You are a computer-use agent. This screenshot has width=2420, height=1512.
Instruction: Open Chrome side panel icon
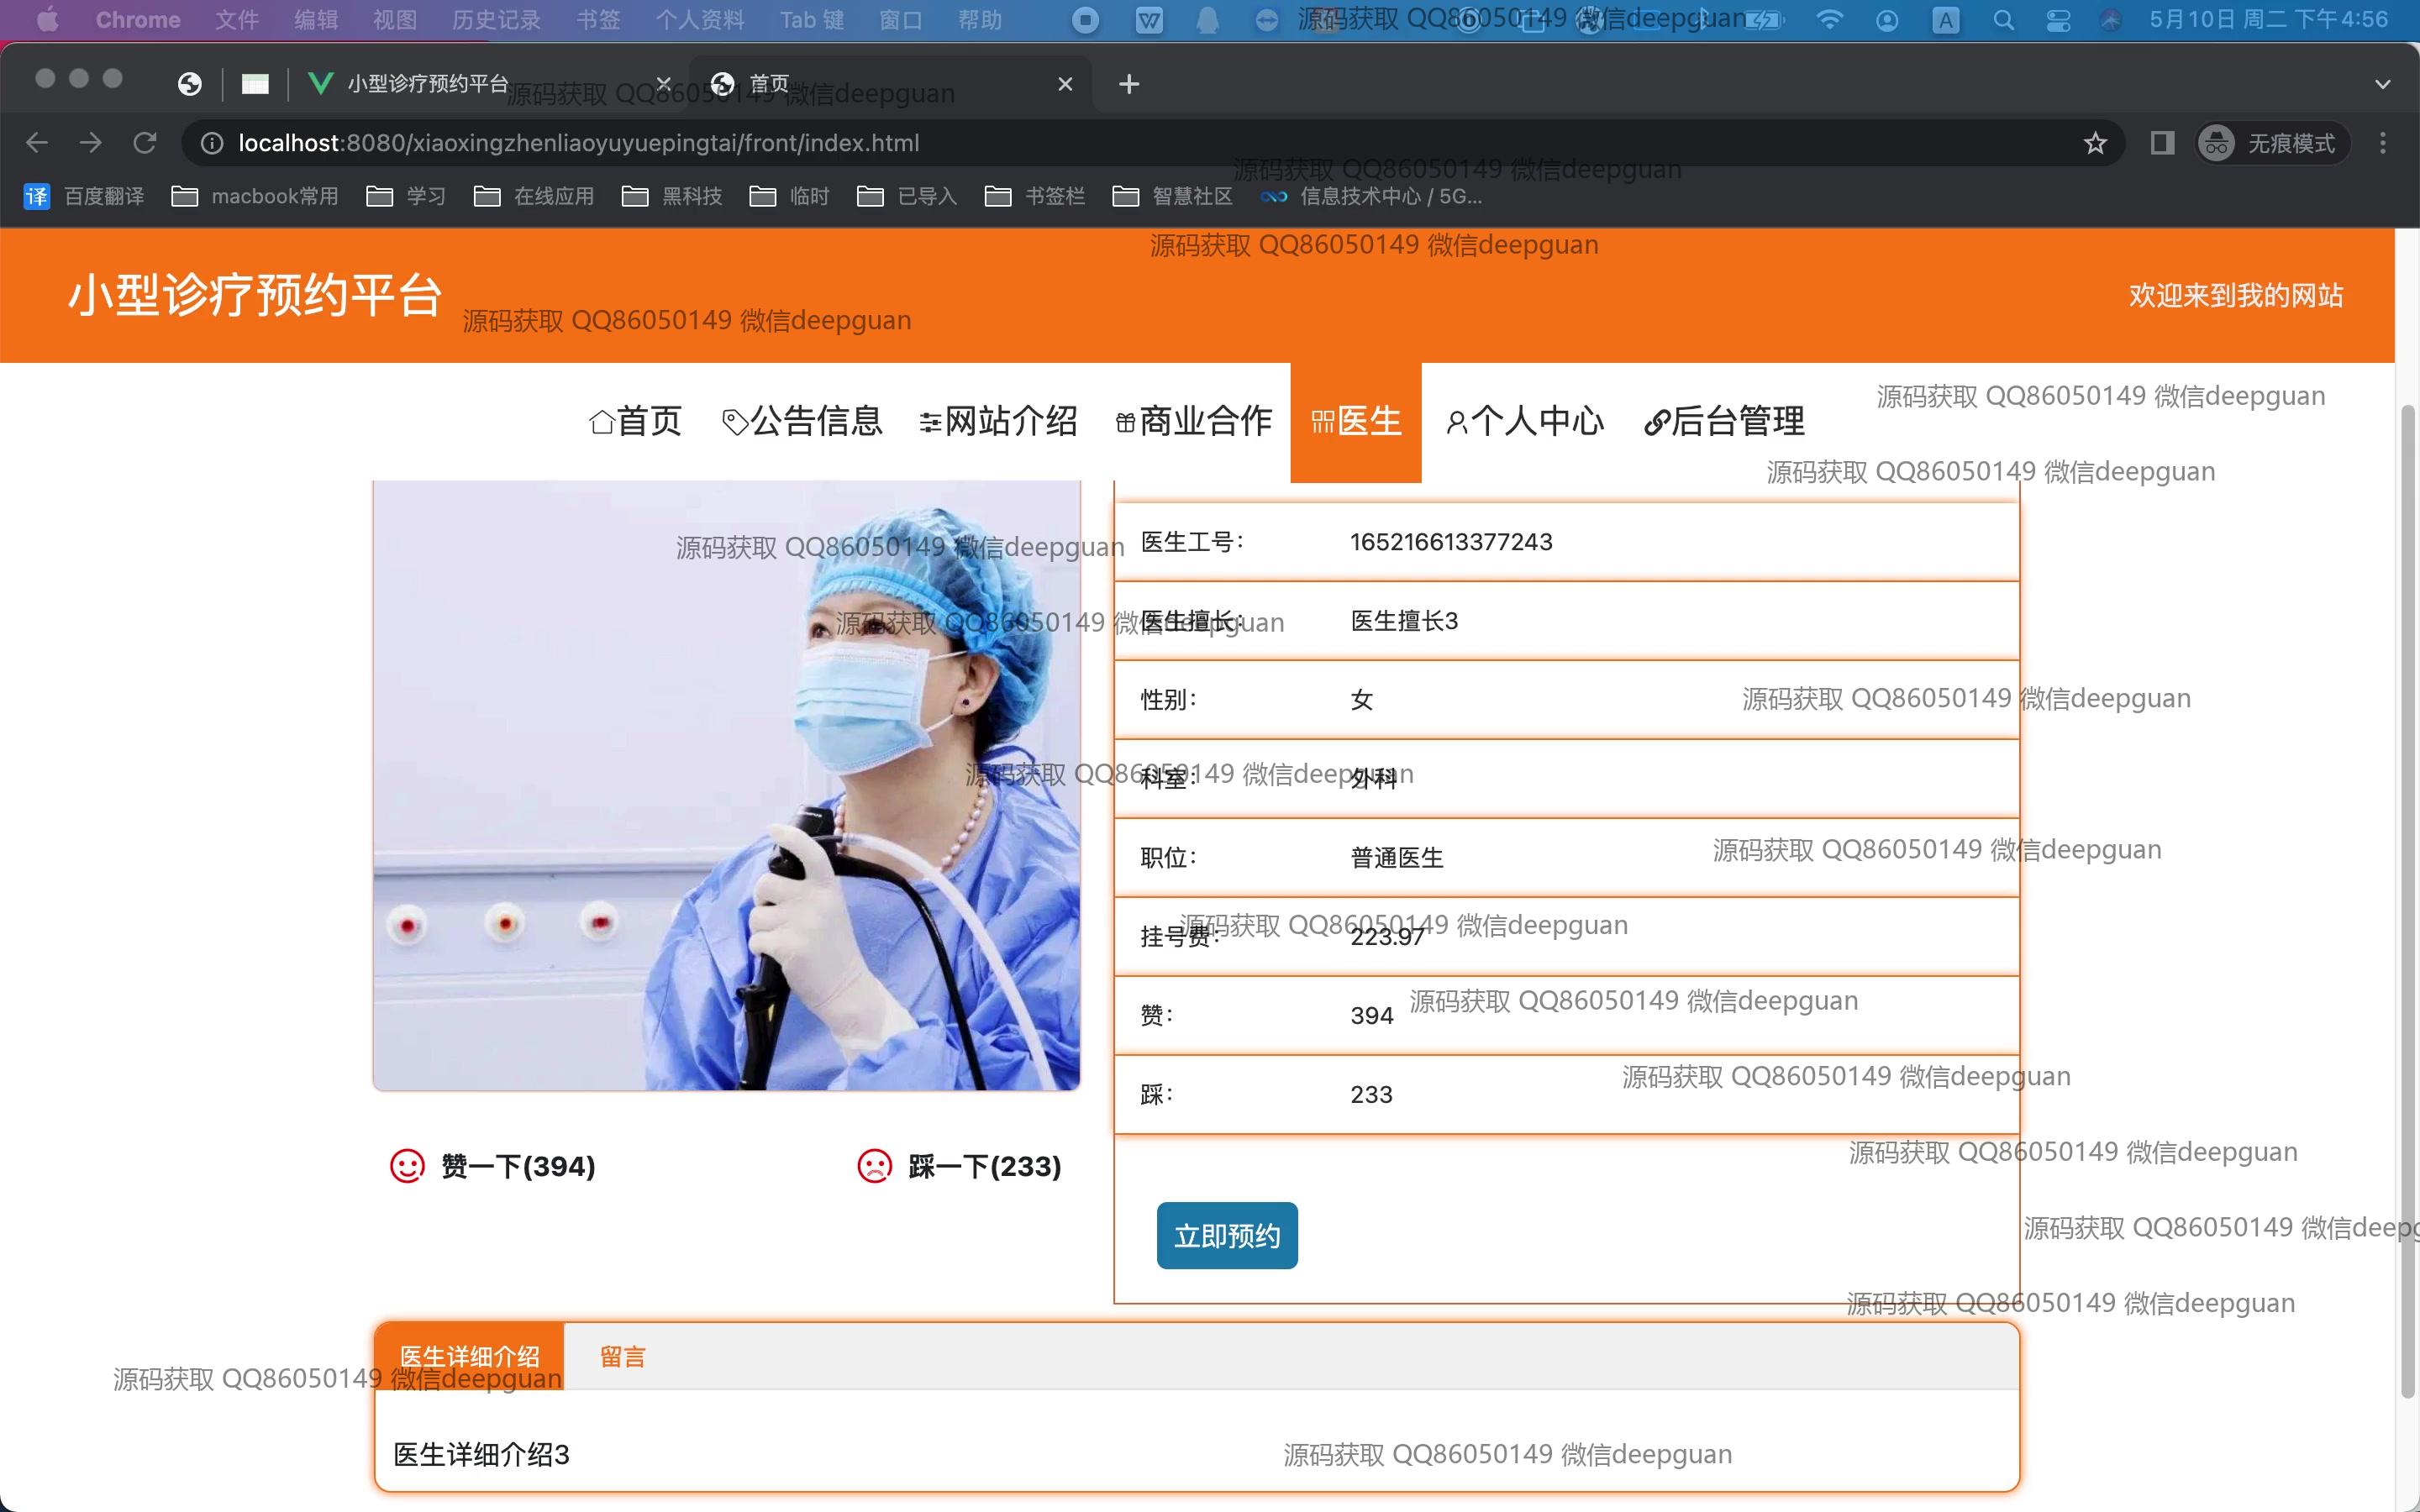pyautogui.click(x=2162, y=143)
